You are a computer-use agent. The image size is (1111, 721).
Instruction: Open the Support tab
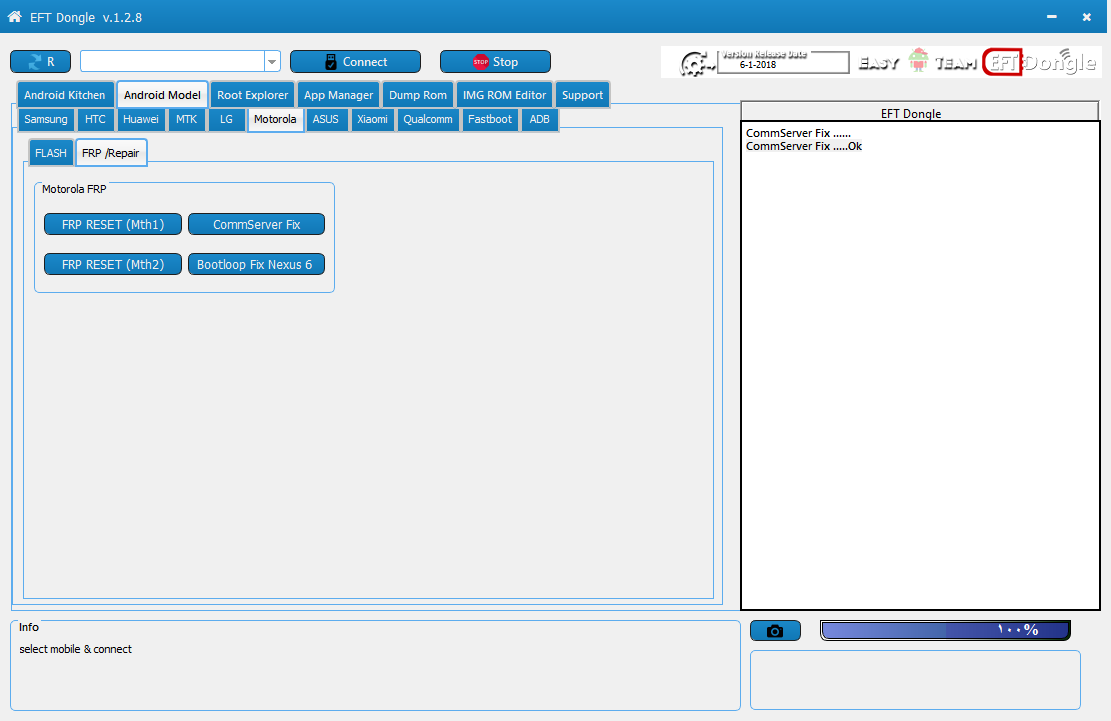click(x=582, y=95)
